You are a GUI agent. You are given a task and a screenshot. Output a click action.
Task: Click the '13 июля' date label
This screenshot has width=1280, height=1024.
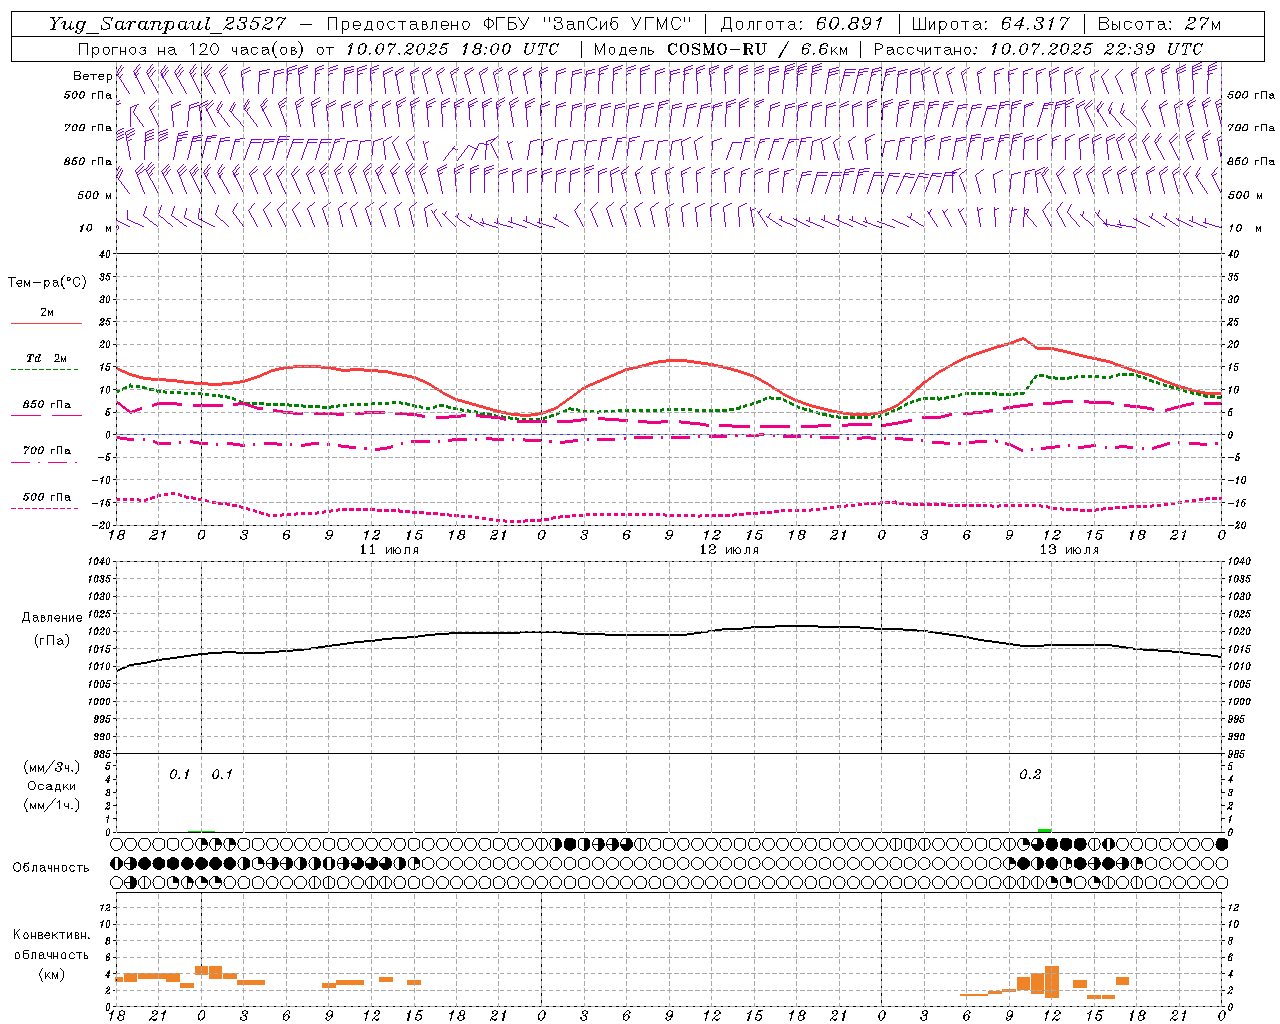tap(1069, 550)
